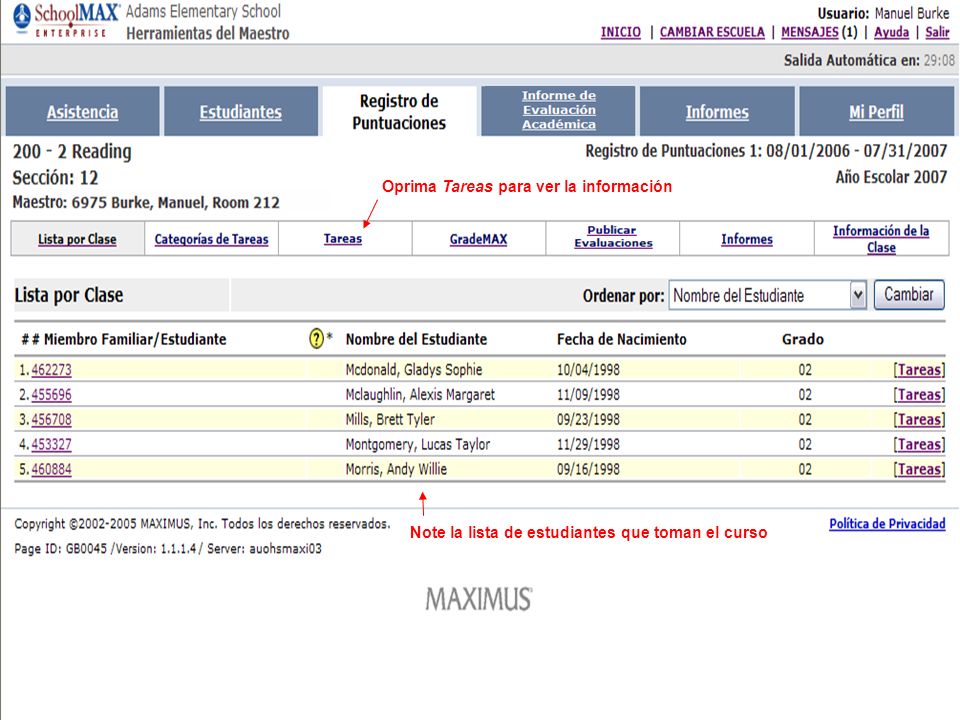Click the Usuario: Manuel Burke label
The image size is (960, 720).
tap(883, 13)
